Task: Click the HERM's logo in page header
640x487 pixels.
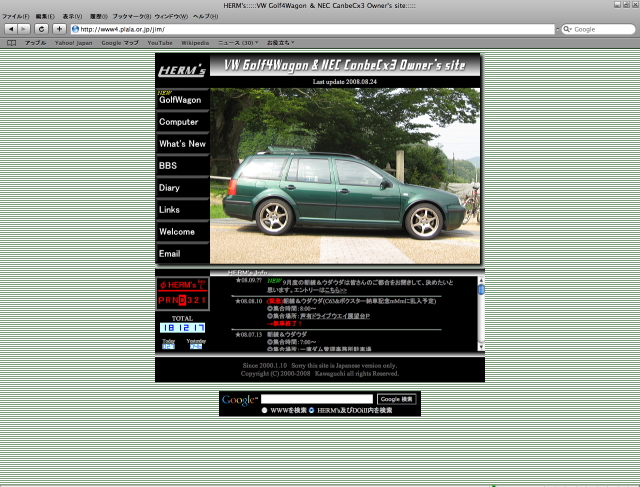Action: 182,70
